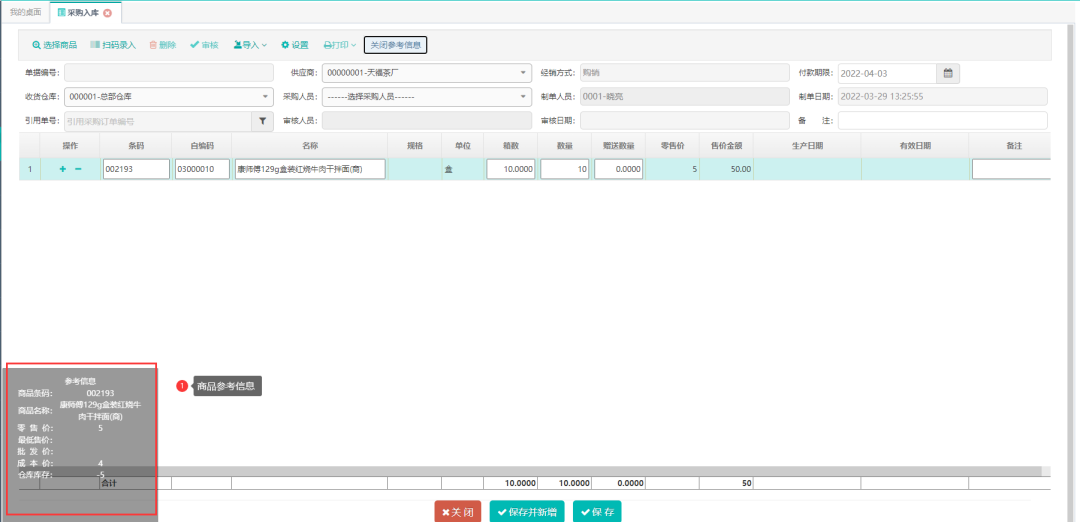Open calendar picker for 付款期限

point(949,73)
